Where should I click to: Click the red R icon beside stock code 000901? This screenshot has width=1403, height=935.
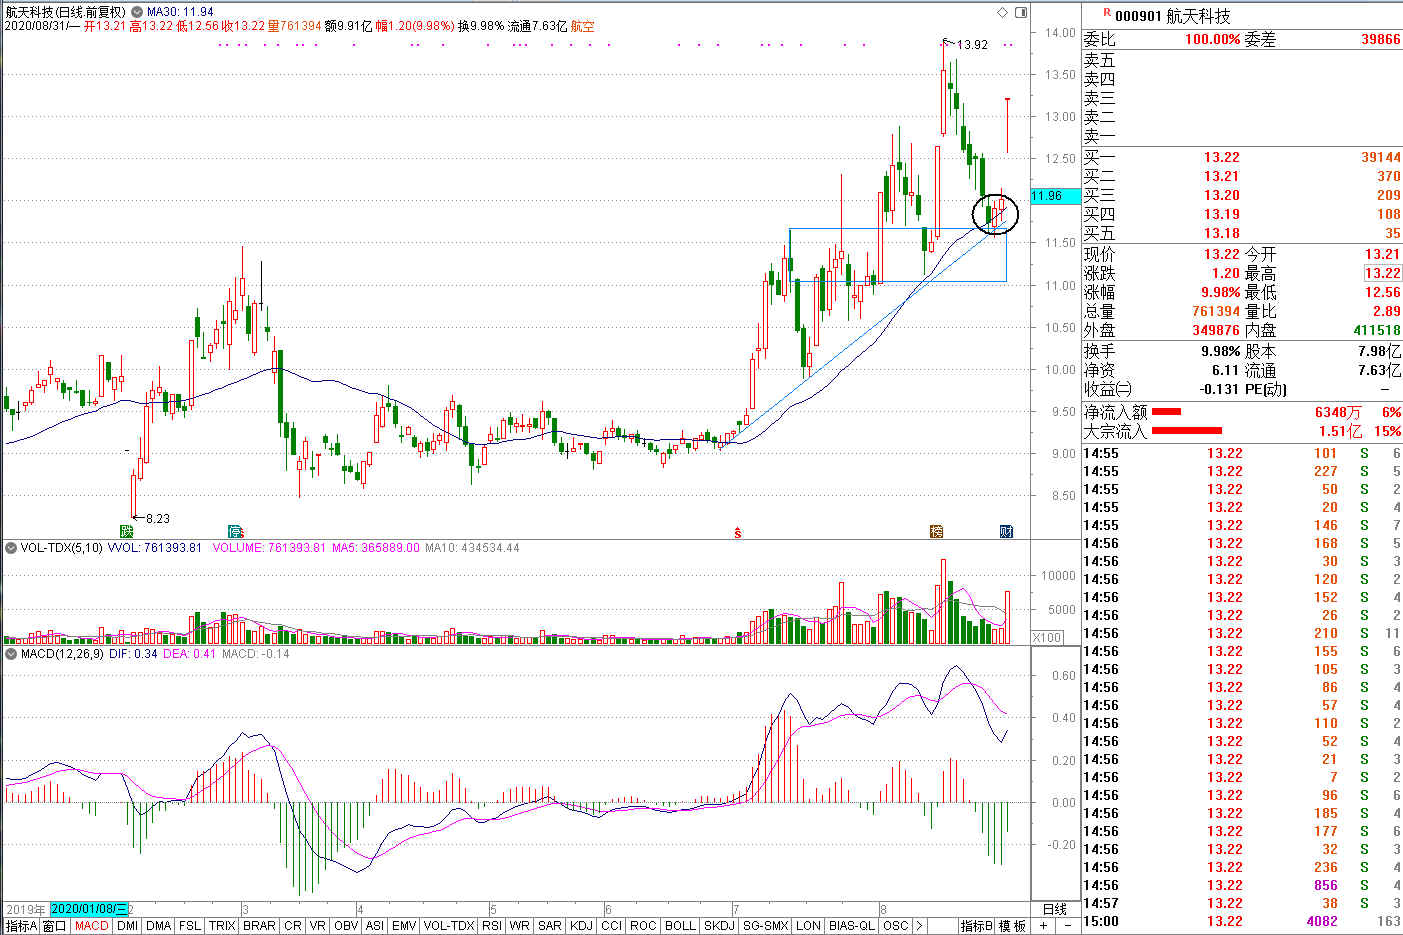tap(1106, 13)
